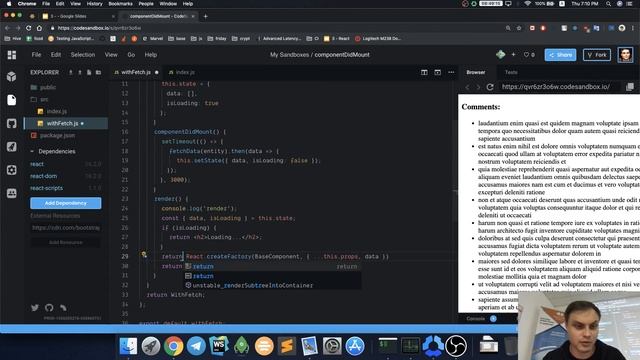Screen dimensions: 640x360
Task: Click the new file icon in Explorer header
Action: pos(89,72)
